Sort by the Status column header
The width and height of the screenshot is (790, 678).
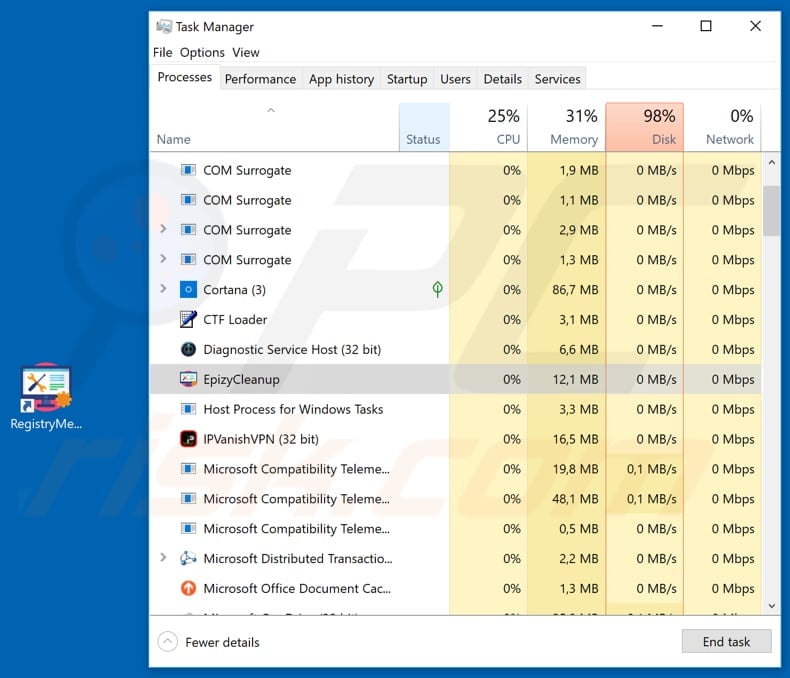tap(424, 127)
